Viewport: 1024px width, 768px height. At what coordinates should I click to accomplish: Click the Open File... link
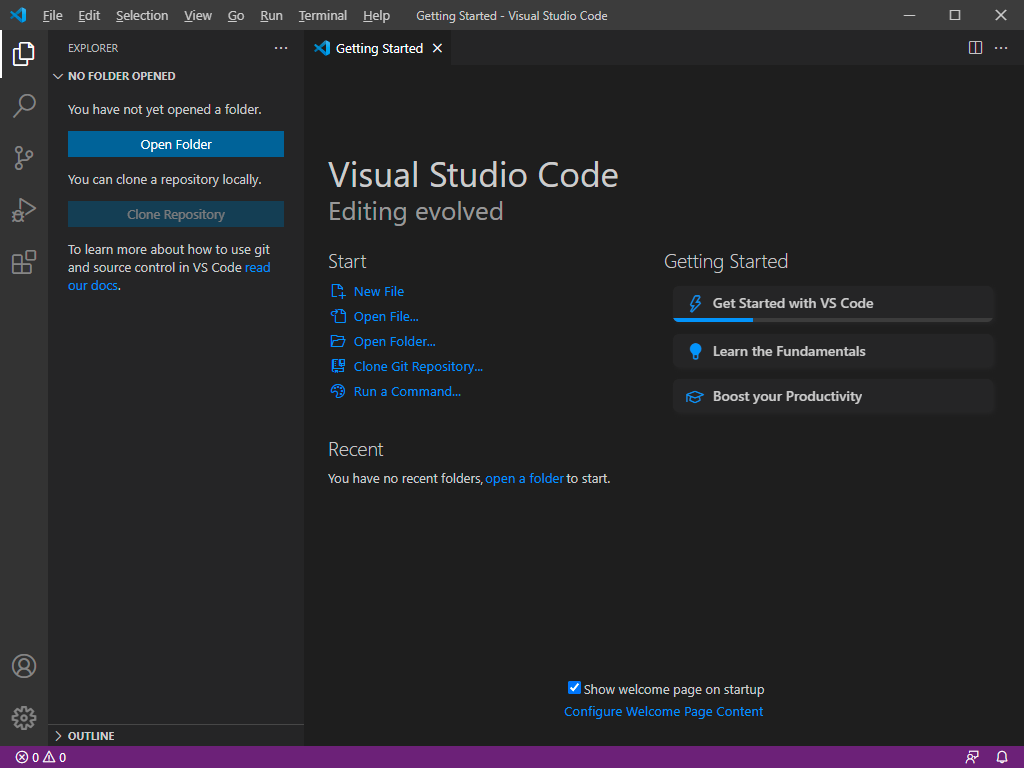tap(386, 316)
